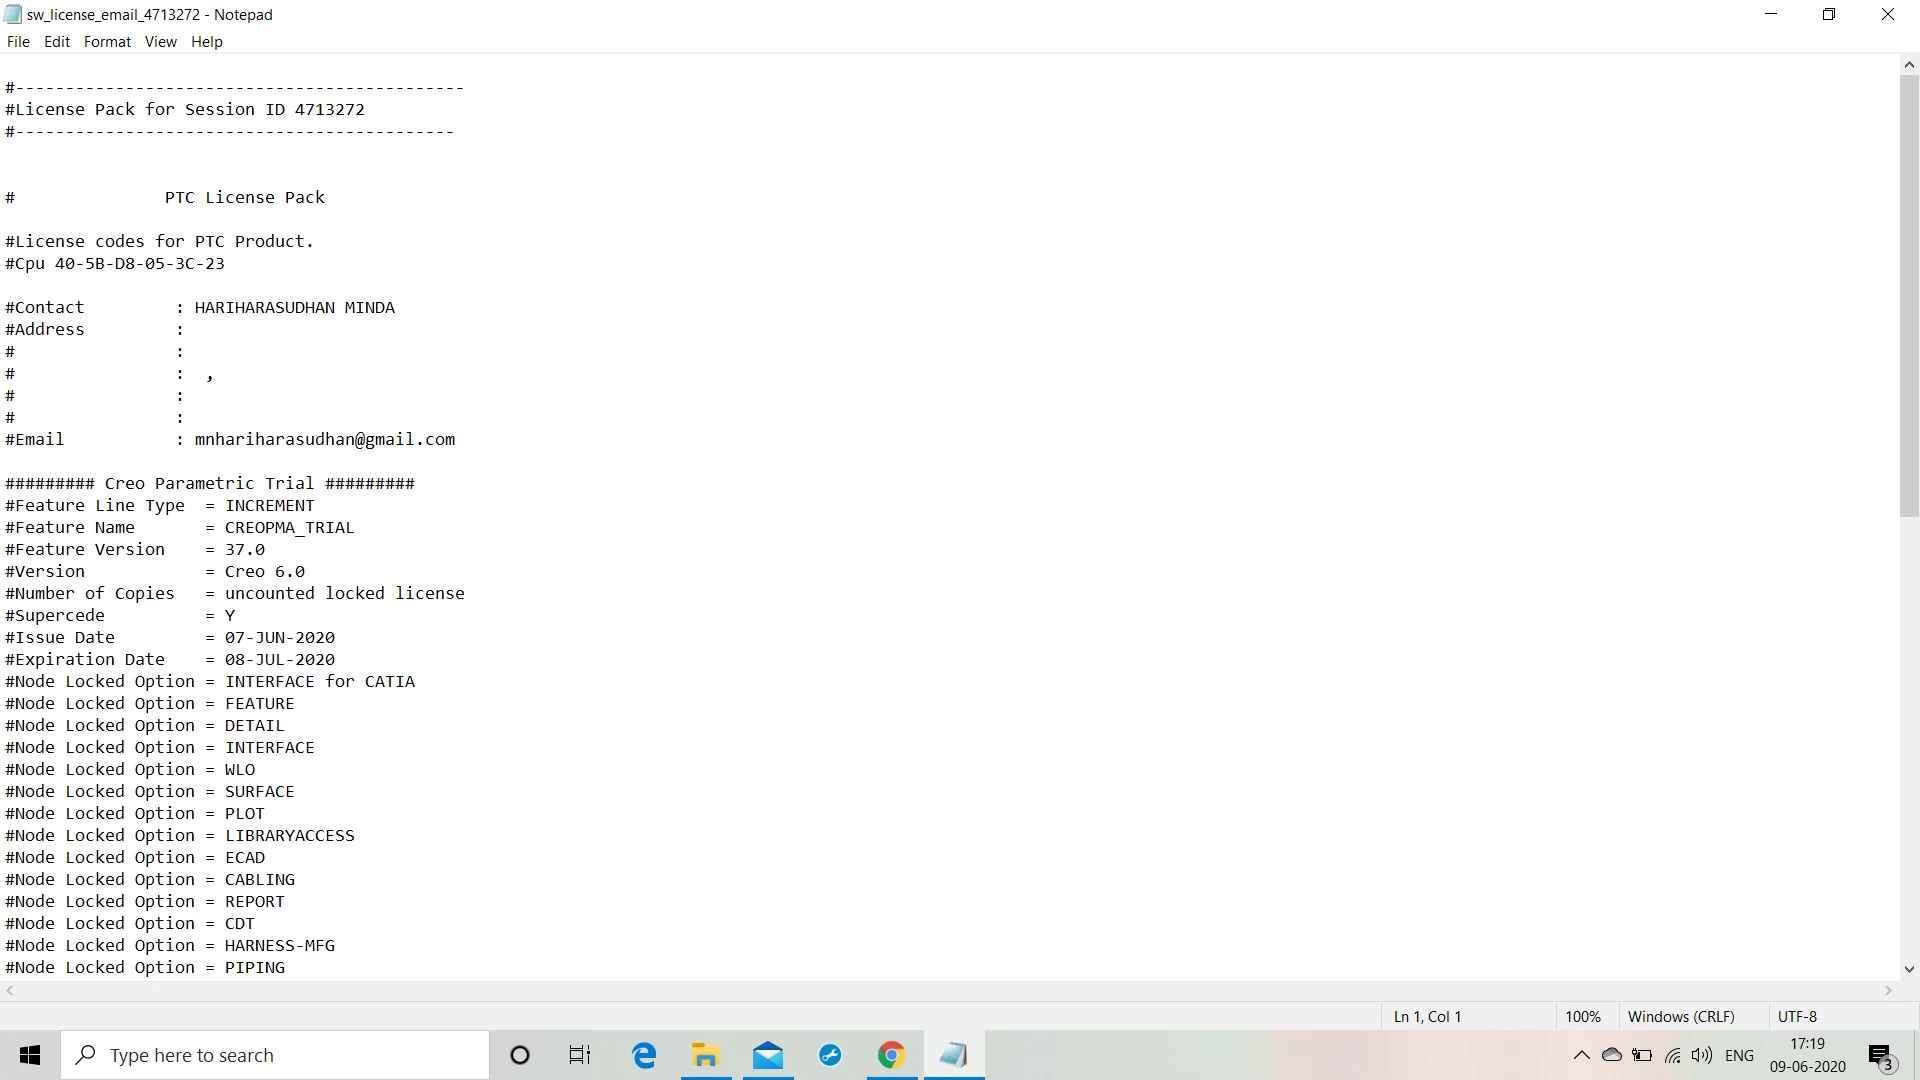Click ENG language indicator in tray

[x=1740, y=1055]
